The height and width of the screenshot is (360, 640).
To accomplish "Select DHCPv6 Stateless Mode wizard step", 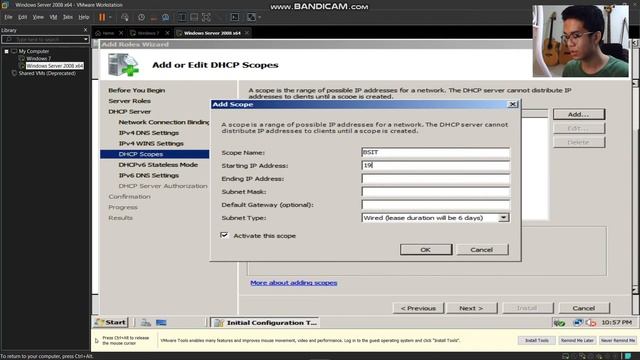I will [x=158, y=164].
